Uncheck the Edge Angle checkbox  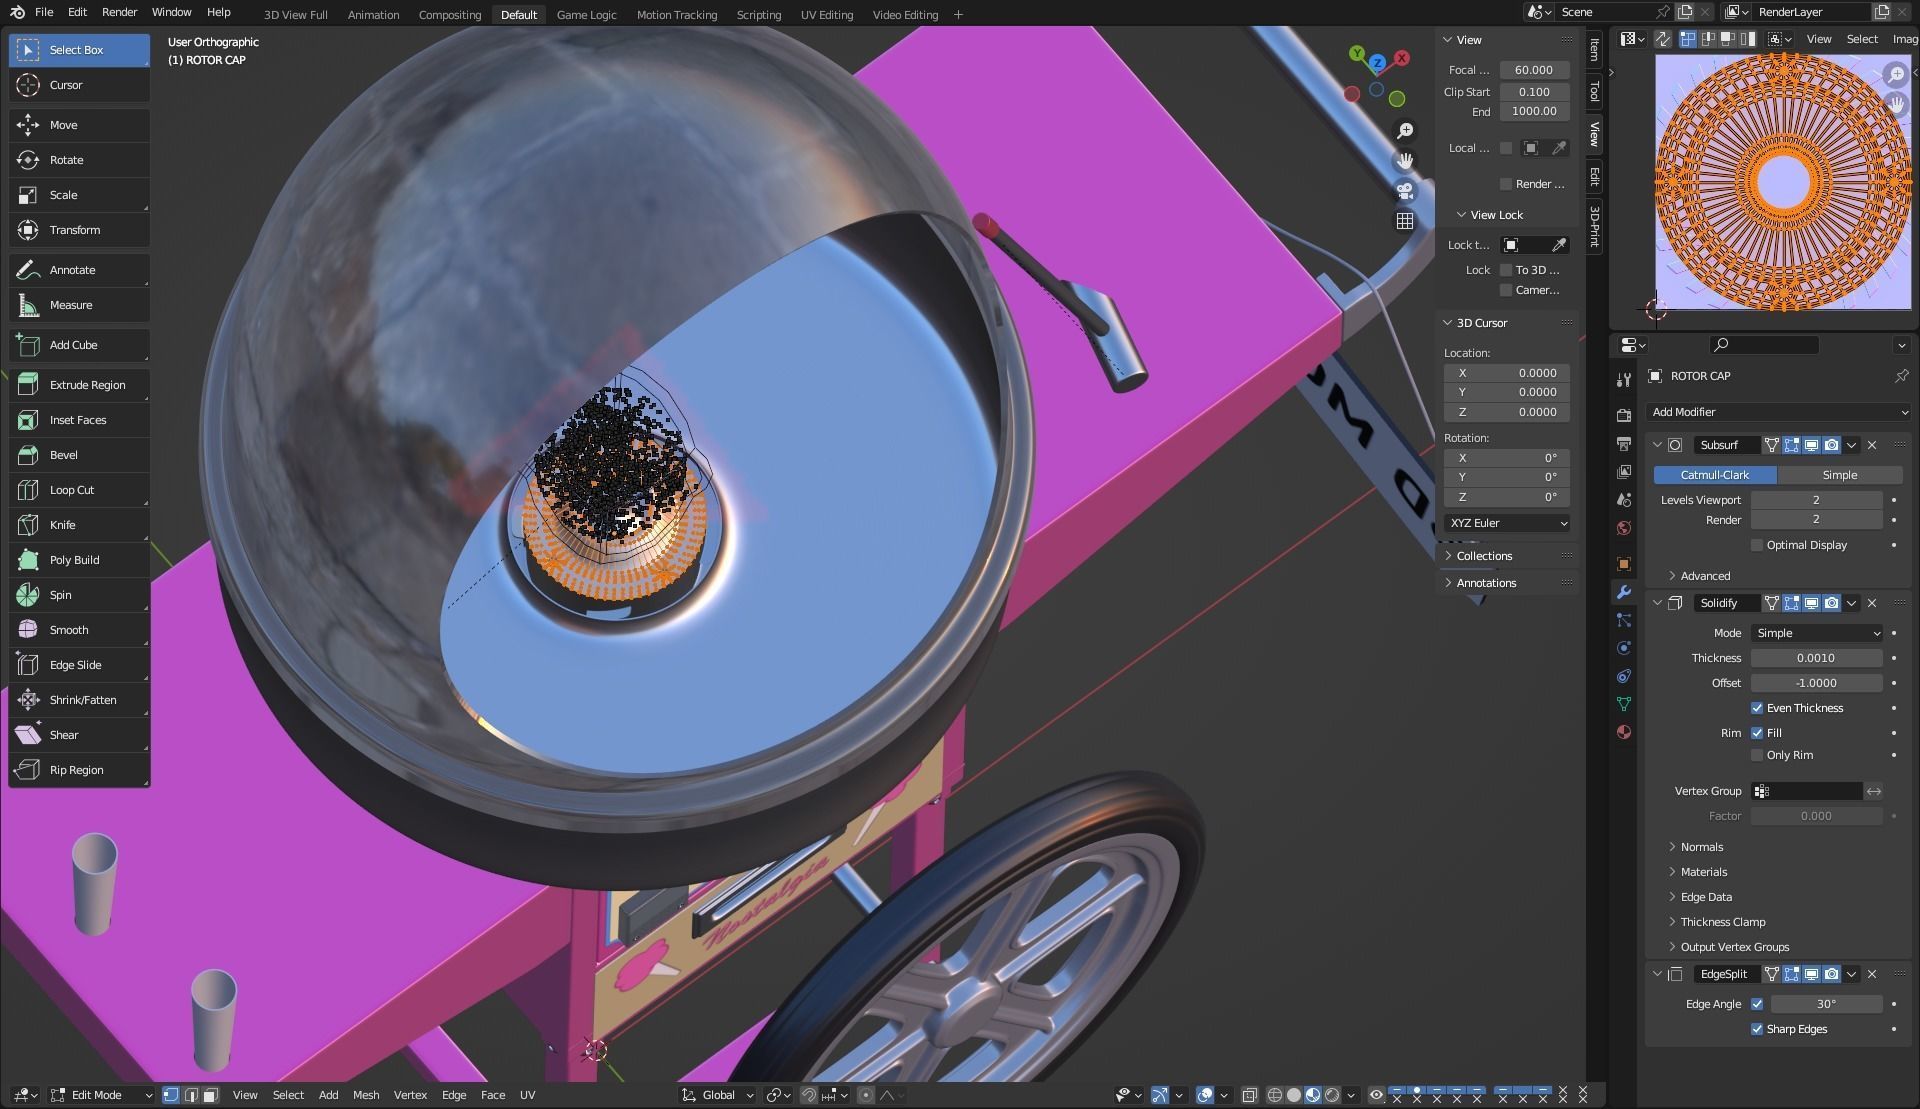coord(1757,1004)
